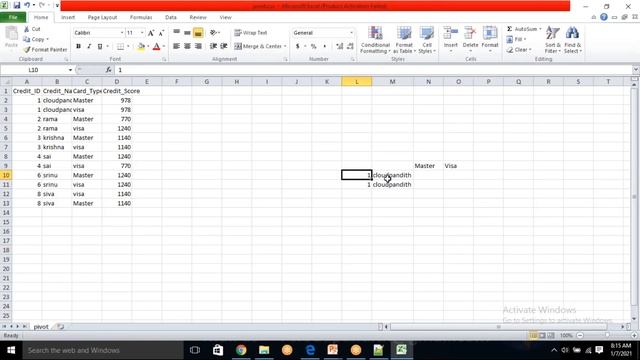
Task: Switch to the View tab
Action: [225, 18]
